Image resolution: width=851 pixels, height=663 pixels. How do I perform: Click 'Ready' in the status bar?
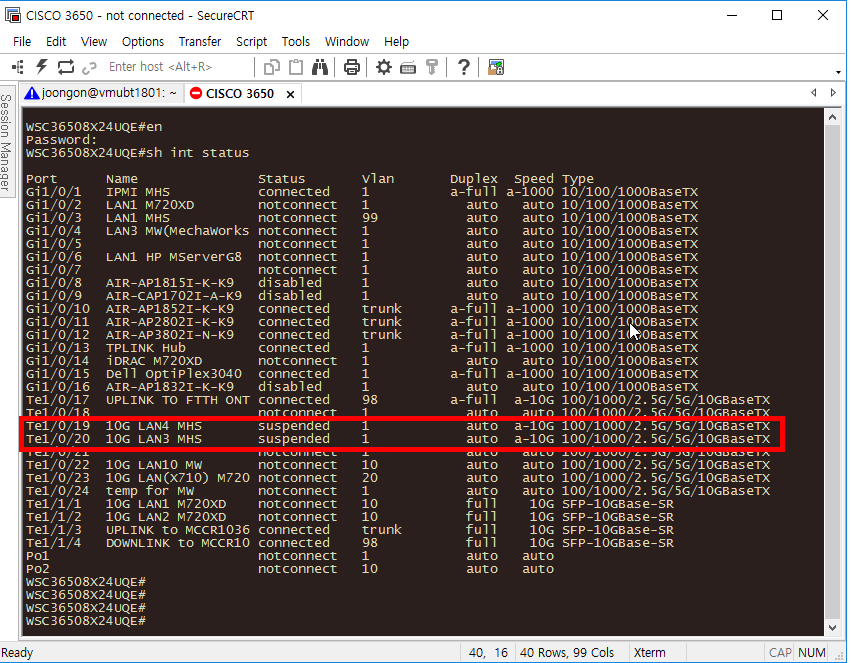(x=17, y=653)
